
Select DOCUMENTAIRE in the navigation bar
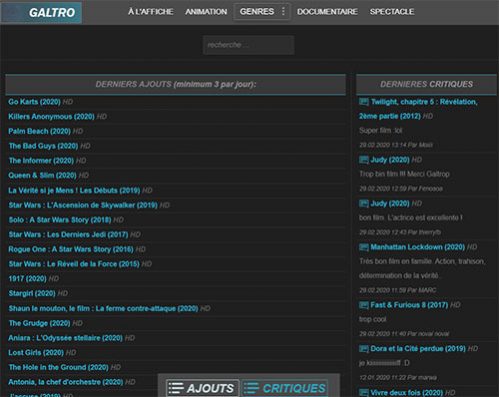click(x=327, y=12)
